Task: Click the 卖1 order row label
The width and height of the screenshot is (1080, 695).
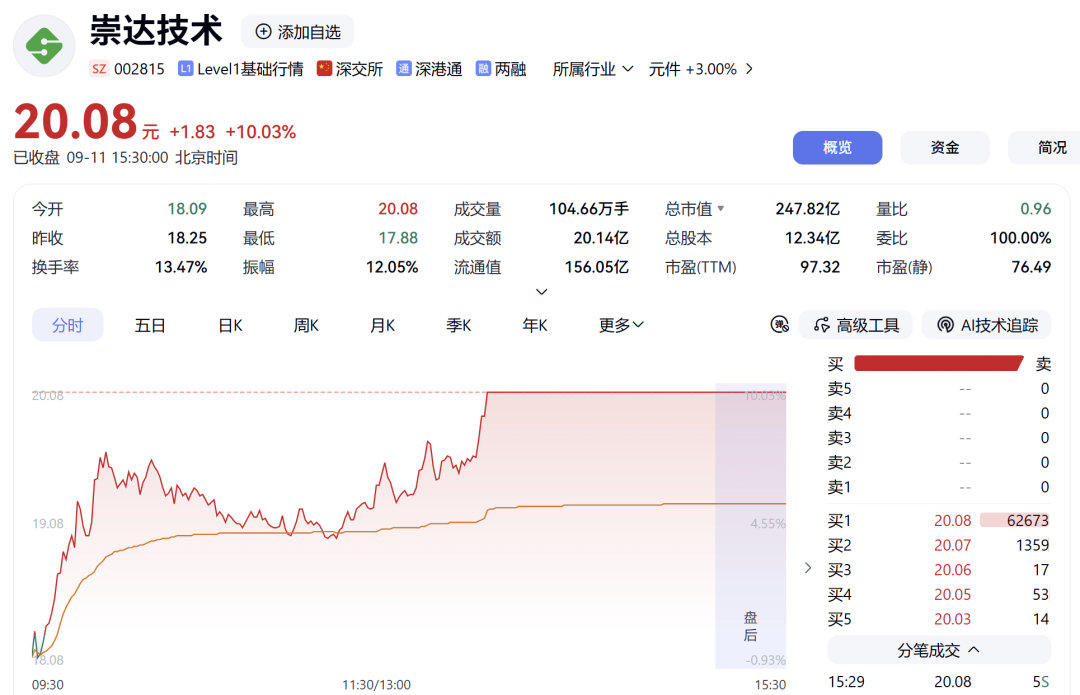Action: pyautogui.click(x=839, y=487)
